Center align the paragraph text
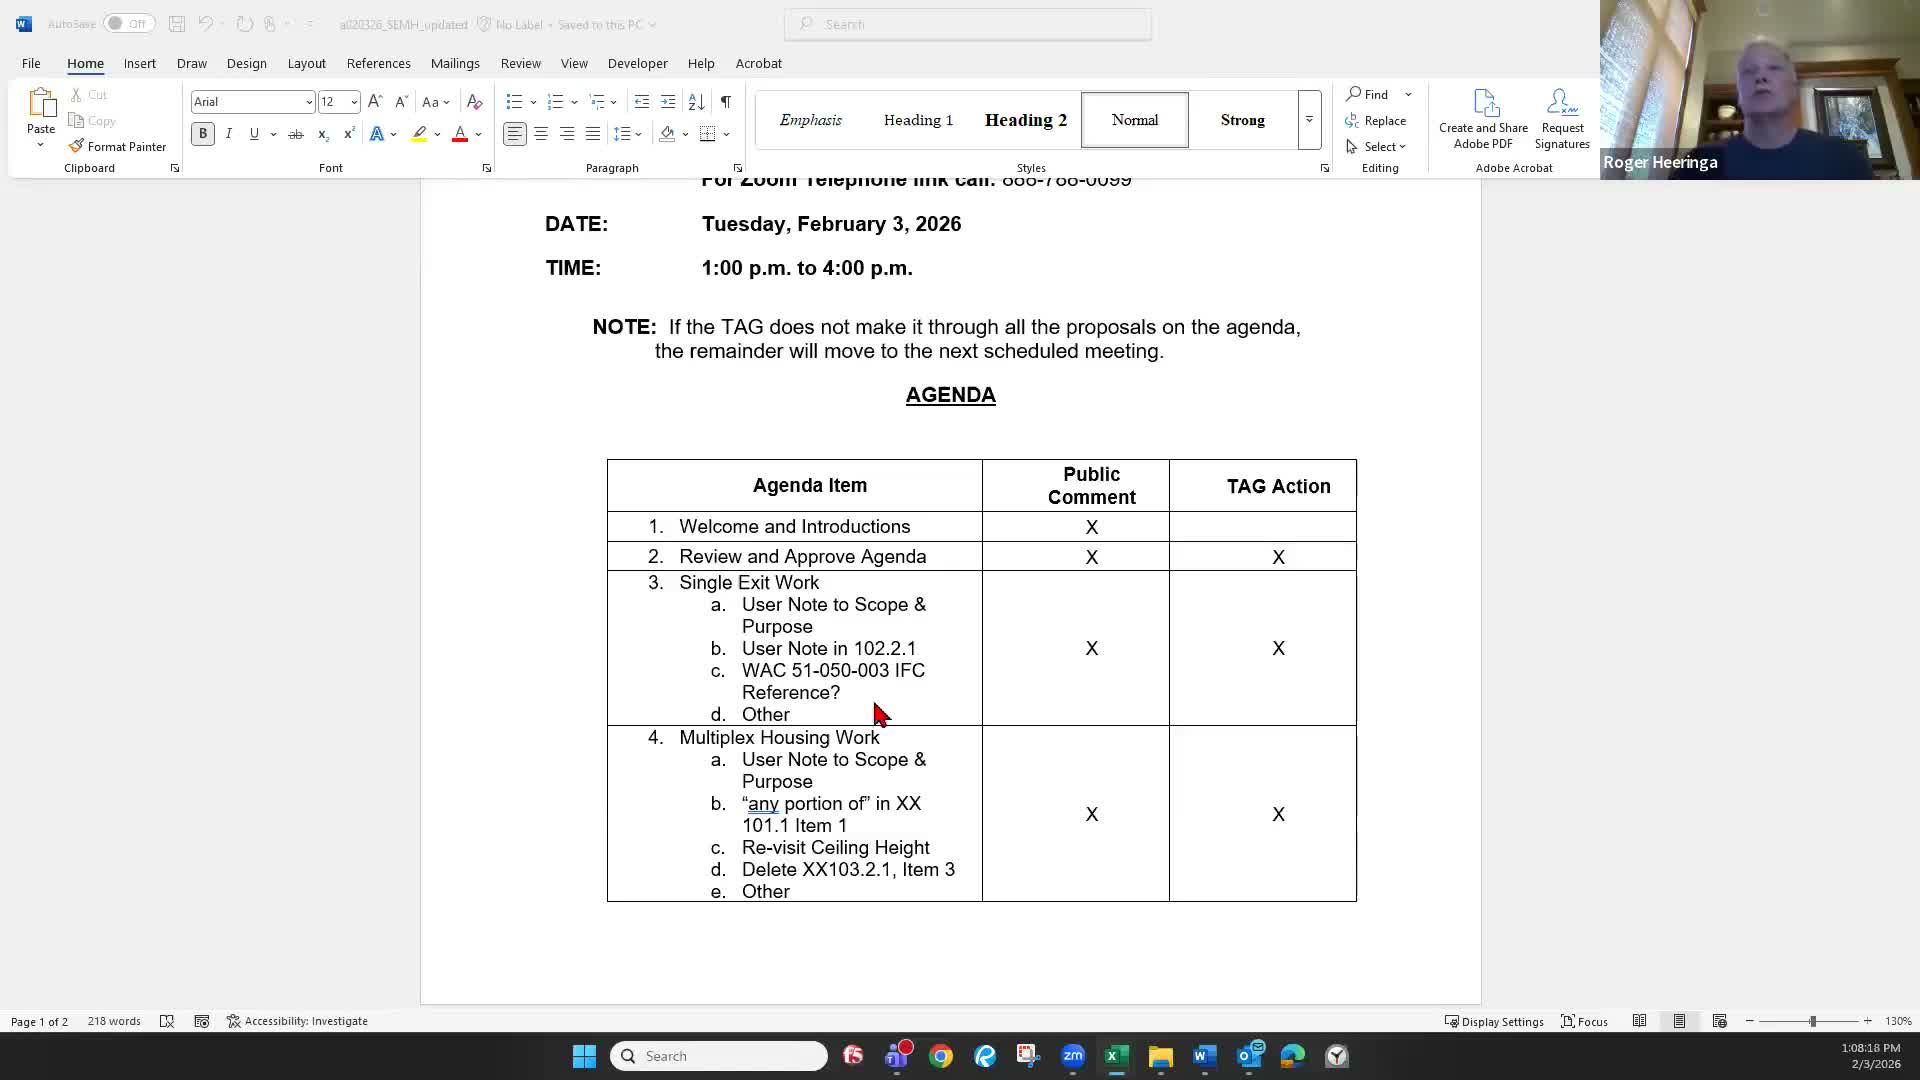Image resolution: width=1920 pixels, height=1080 pixels. [x=541, y=134]
